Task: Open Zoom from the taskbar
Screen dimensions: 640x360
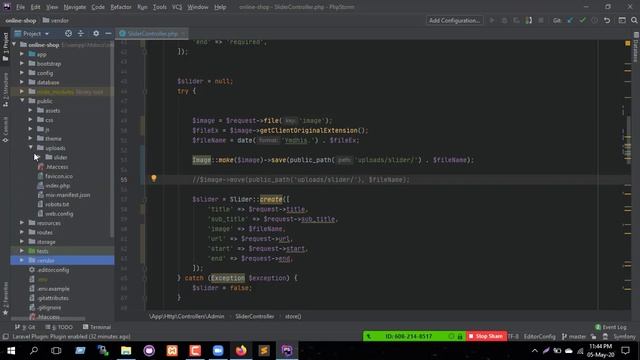Action: coord(218,351)
